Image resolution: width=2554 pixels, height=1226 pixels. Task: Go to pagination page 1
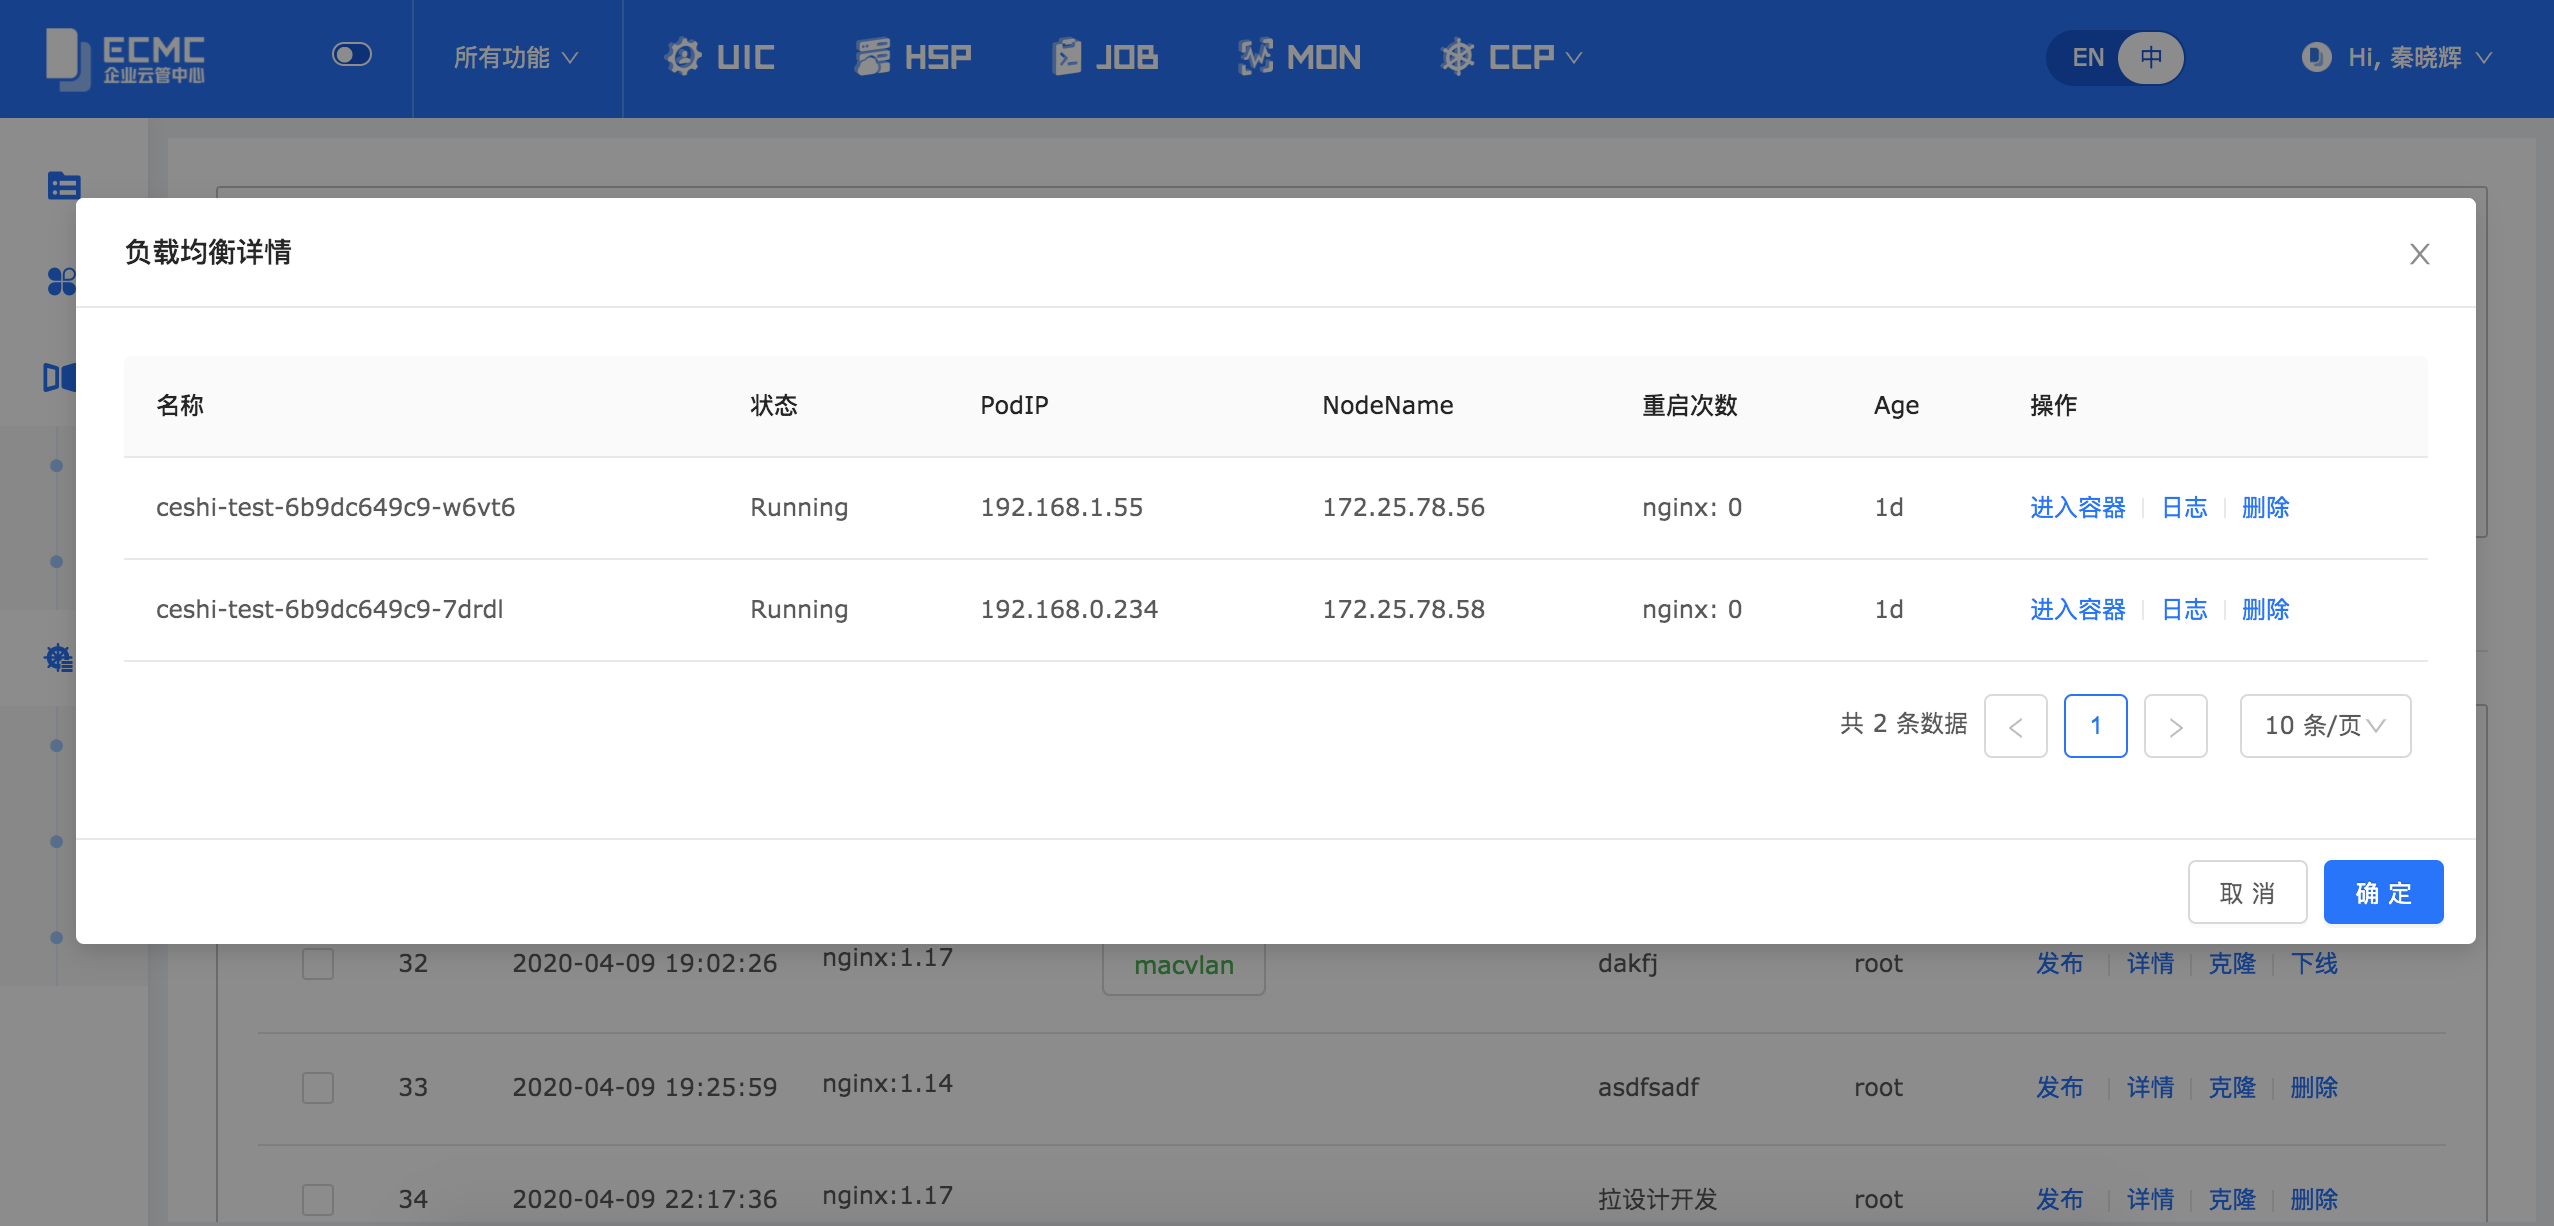pyautogui.click(x=2095, y=725)
